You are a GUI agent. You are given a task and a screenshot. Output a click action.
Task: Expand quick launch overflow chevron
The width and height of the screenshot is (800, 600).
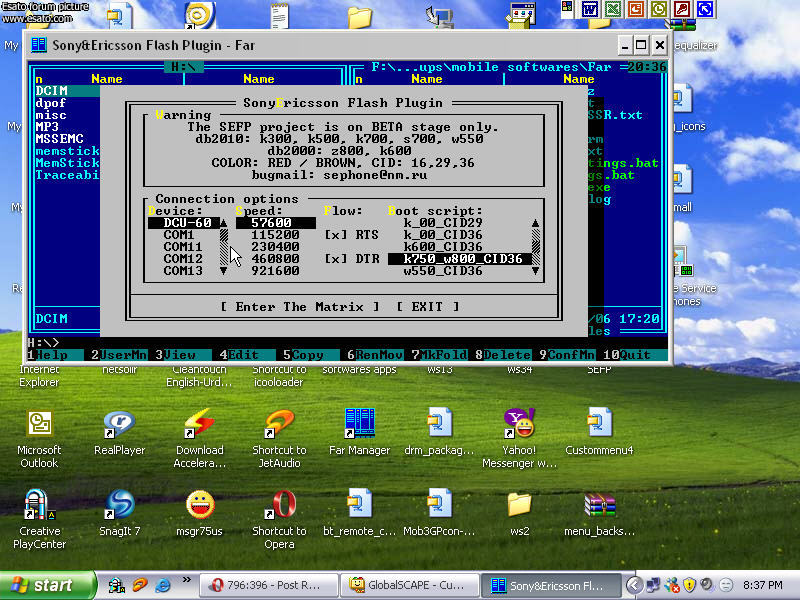187,580
